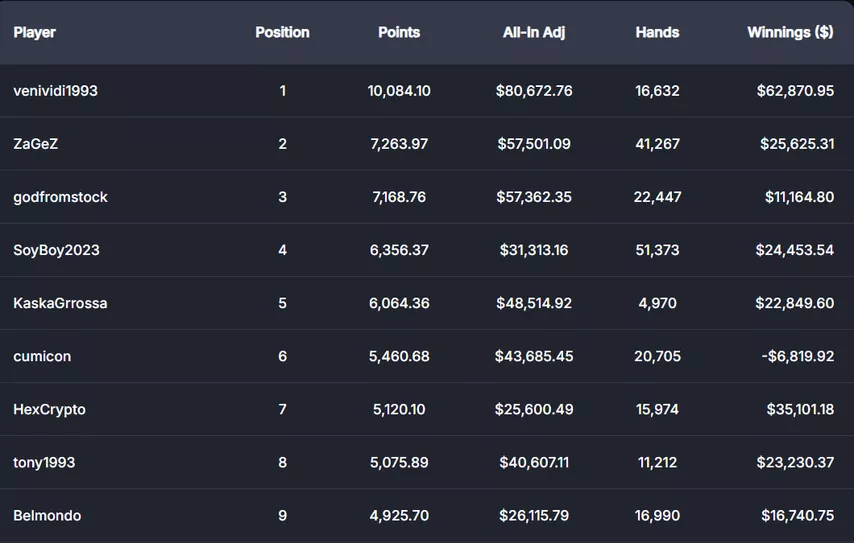Click HexCrypto's All-In Adj $25,600.49
This screenshot has height=543, width=854.
coord(534,409)
